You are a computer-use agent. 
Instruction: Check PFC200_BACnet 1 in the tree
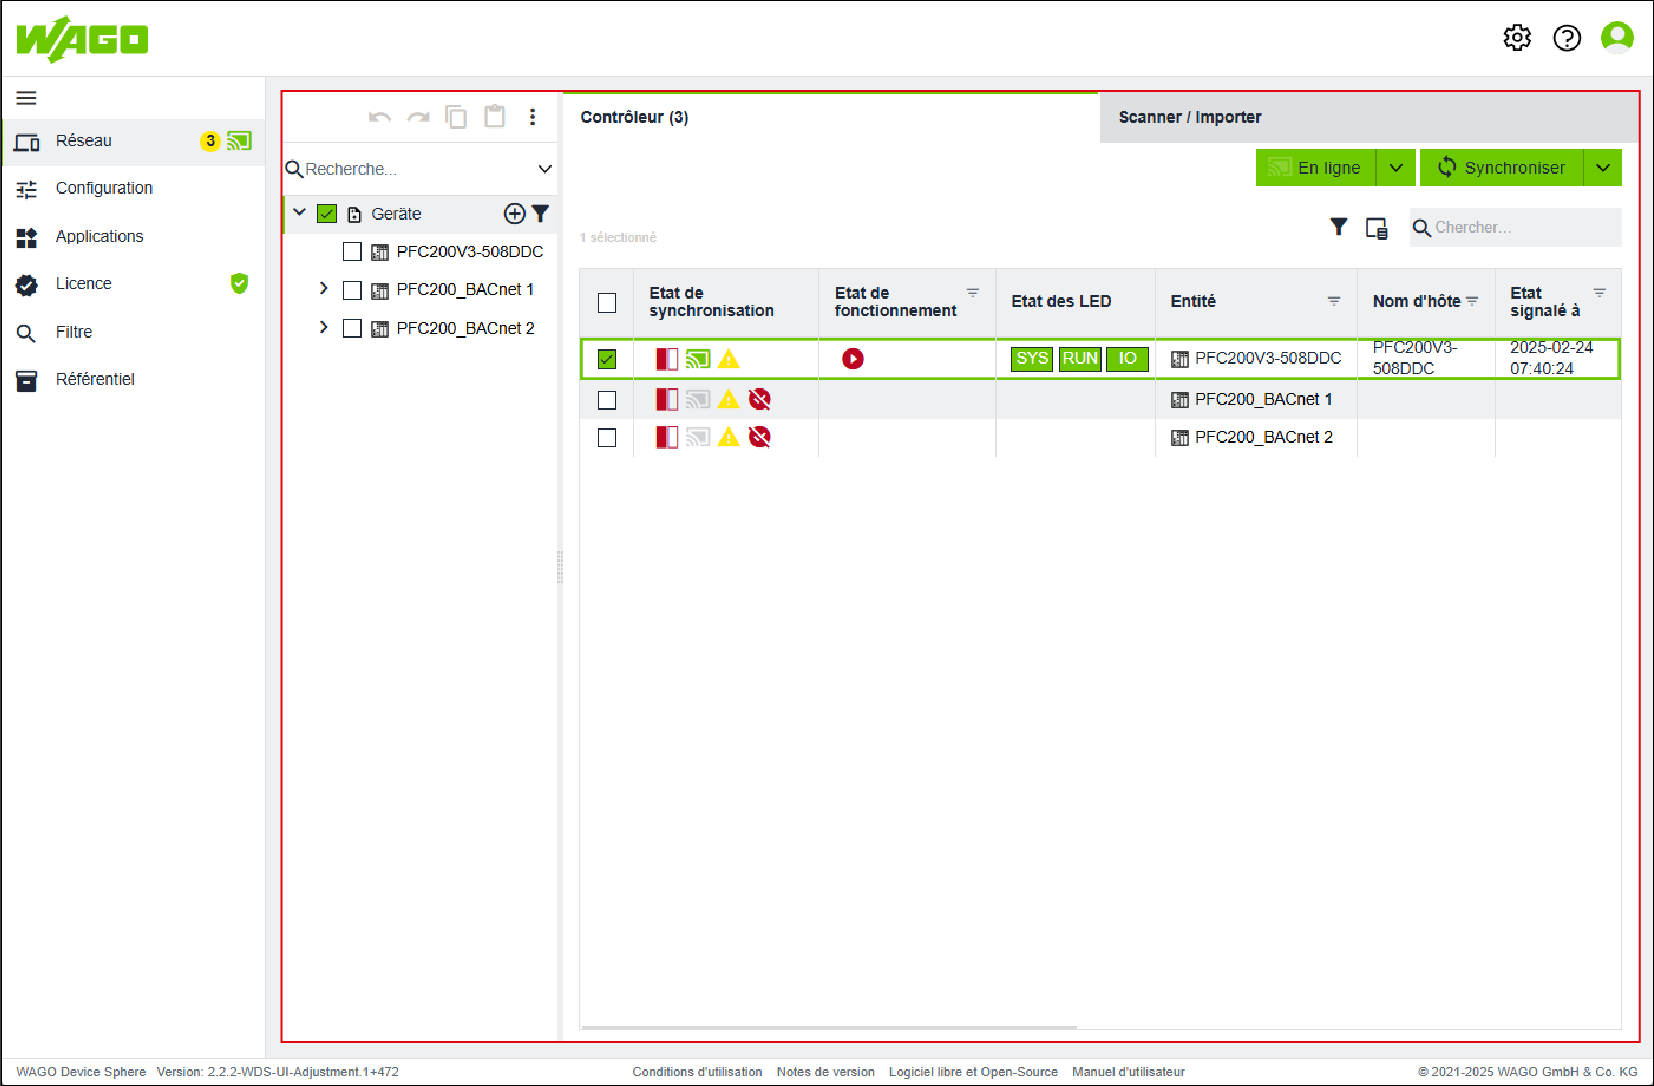(x=352, y=290)
